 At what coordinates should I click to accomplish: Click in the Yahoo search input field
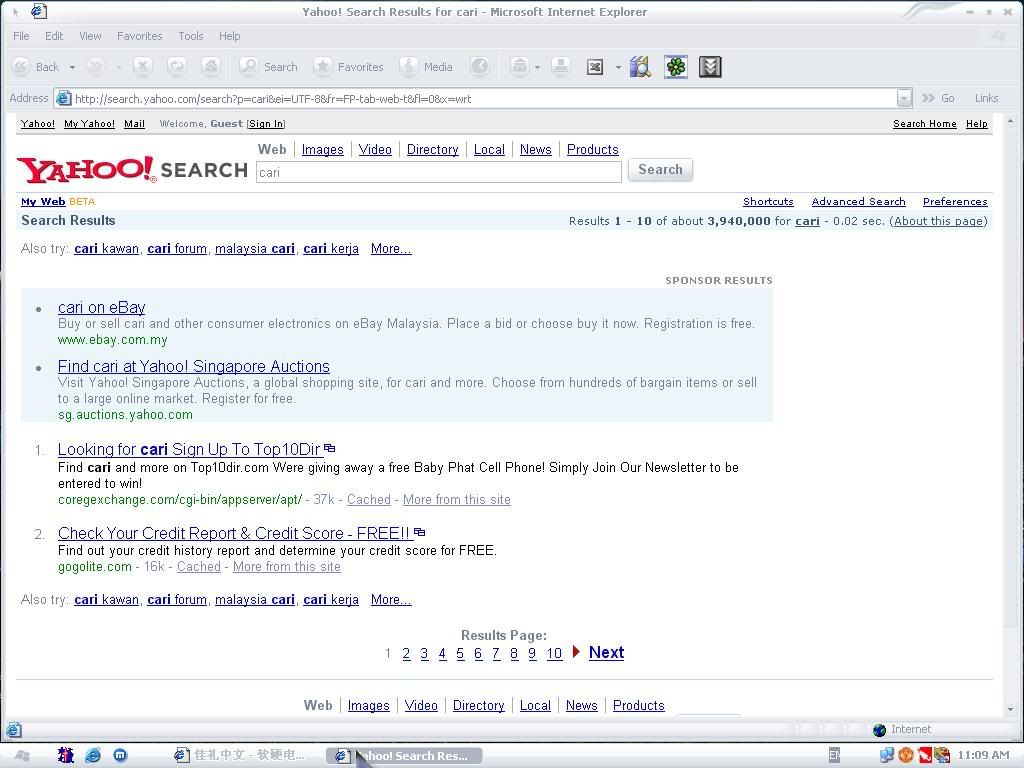[x=438, y=172]
